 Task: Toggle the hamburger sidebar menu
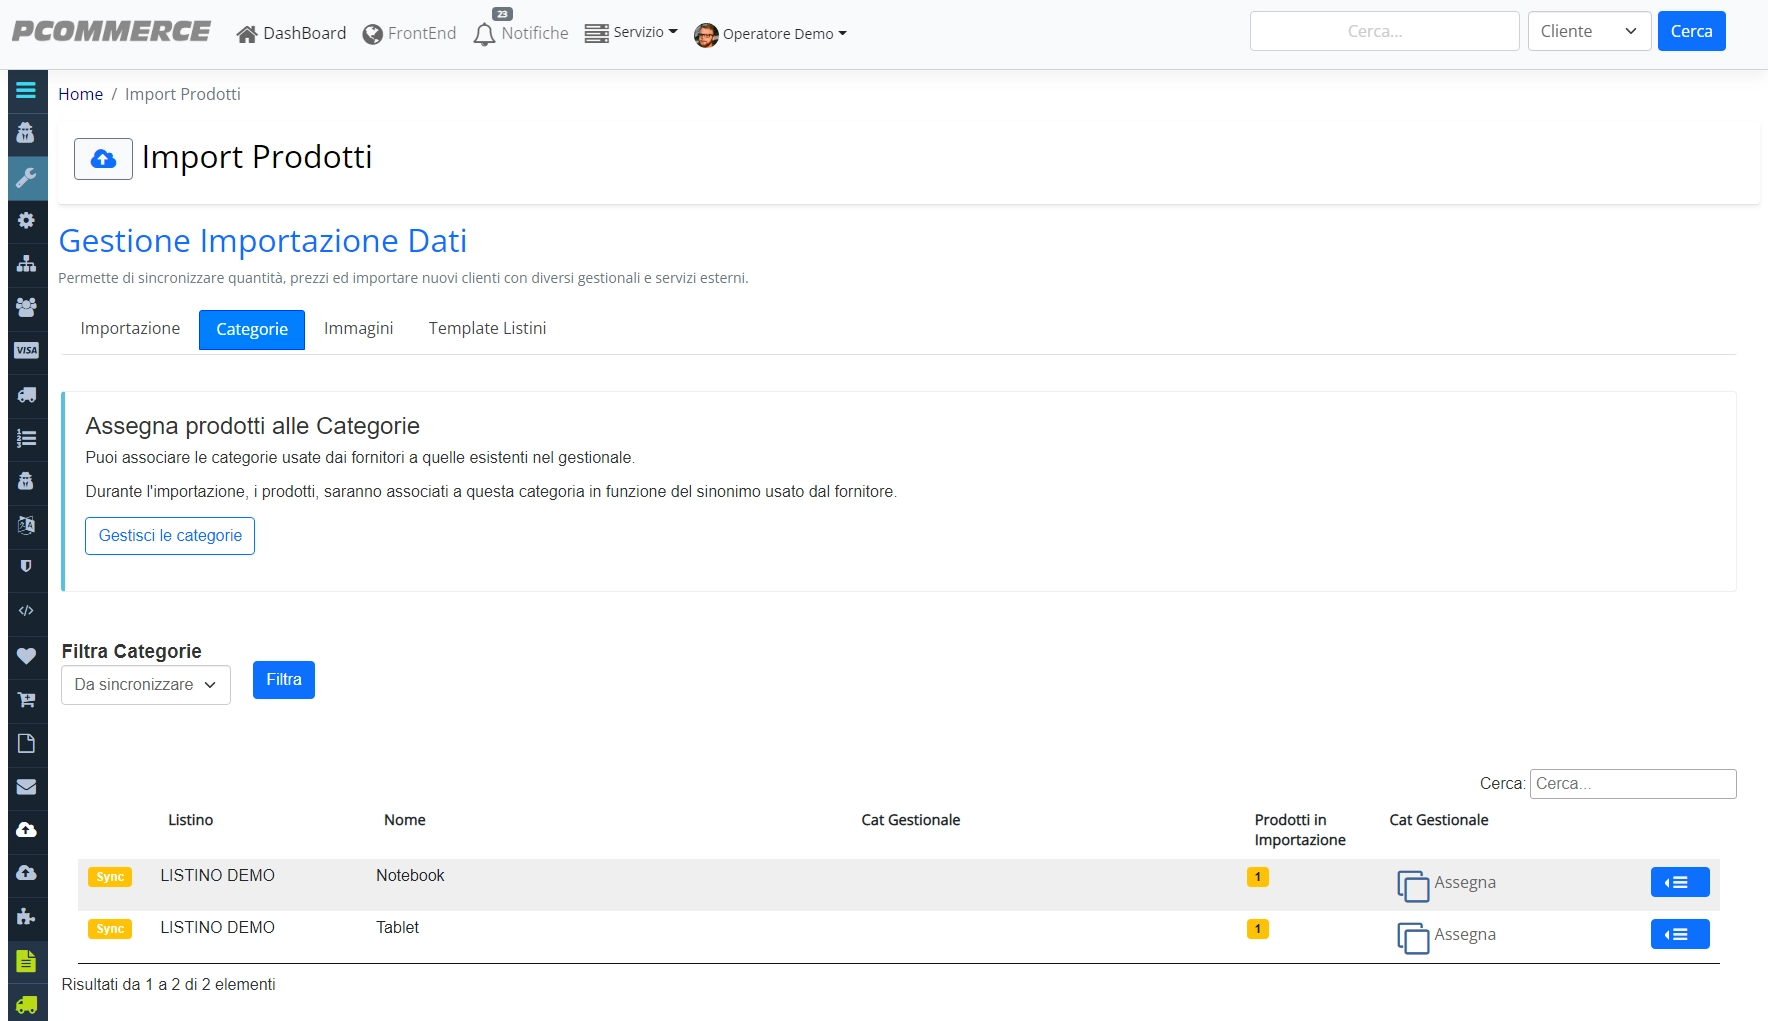click(26, 90)
